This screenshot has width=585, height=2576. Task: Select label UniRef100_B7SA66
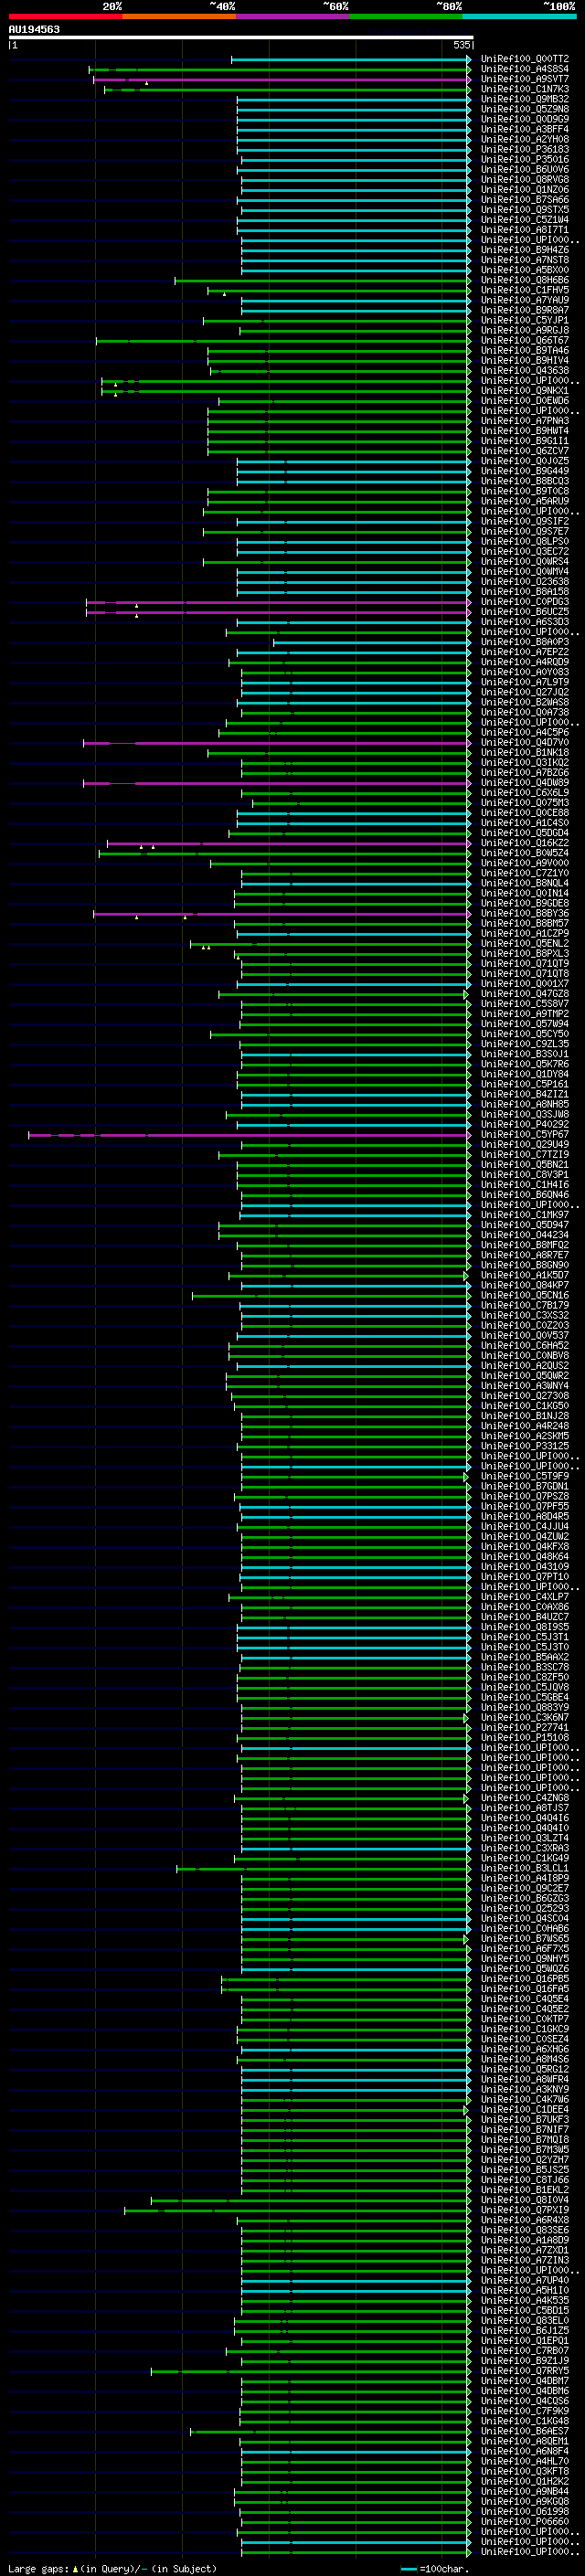[x=525, y=200]
